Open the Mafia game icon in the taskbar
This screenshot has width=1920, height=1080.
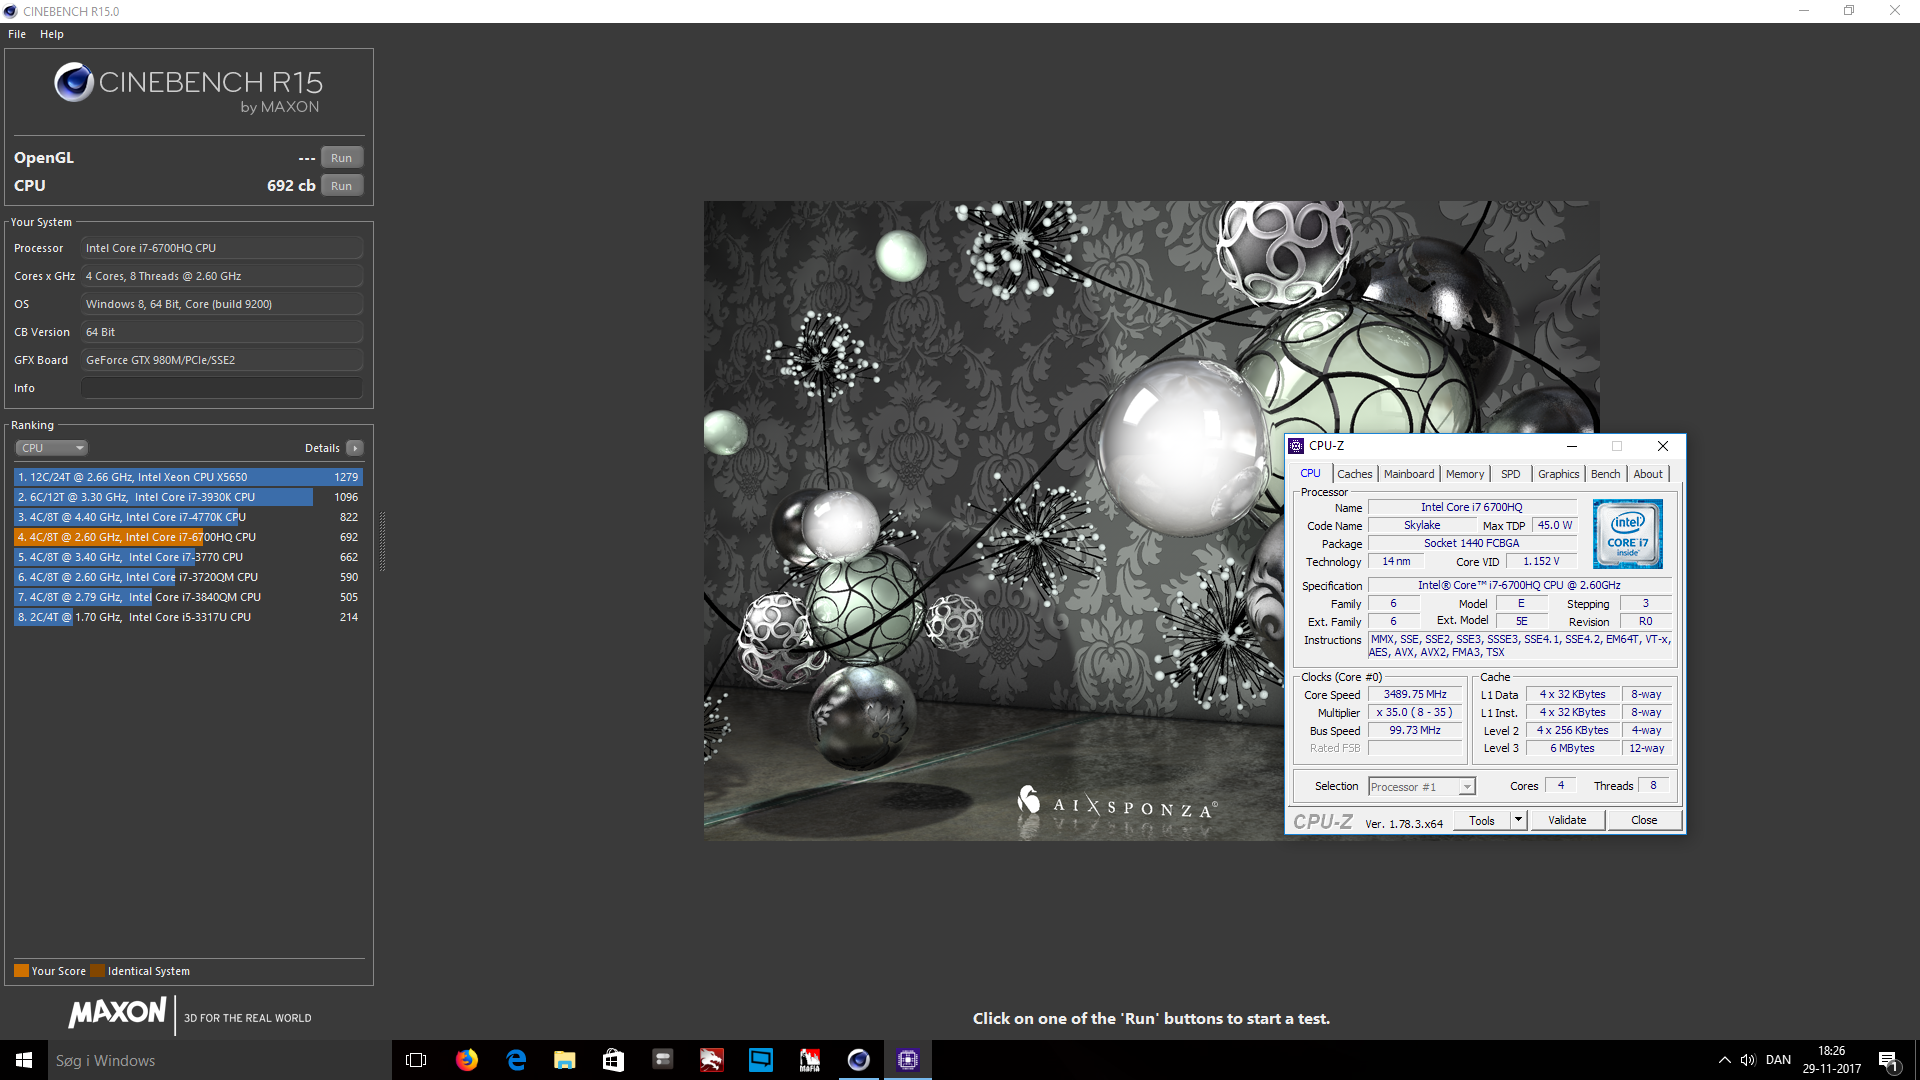(810, 1060)
